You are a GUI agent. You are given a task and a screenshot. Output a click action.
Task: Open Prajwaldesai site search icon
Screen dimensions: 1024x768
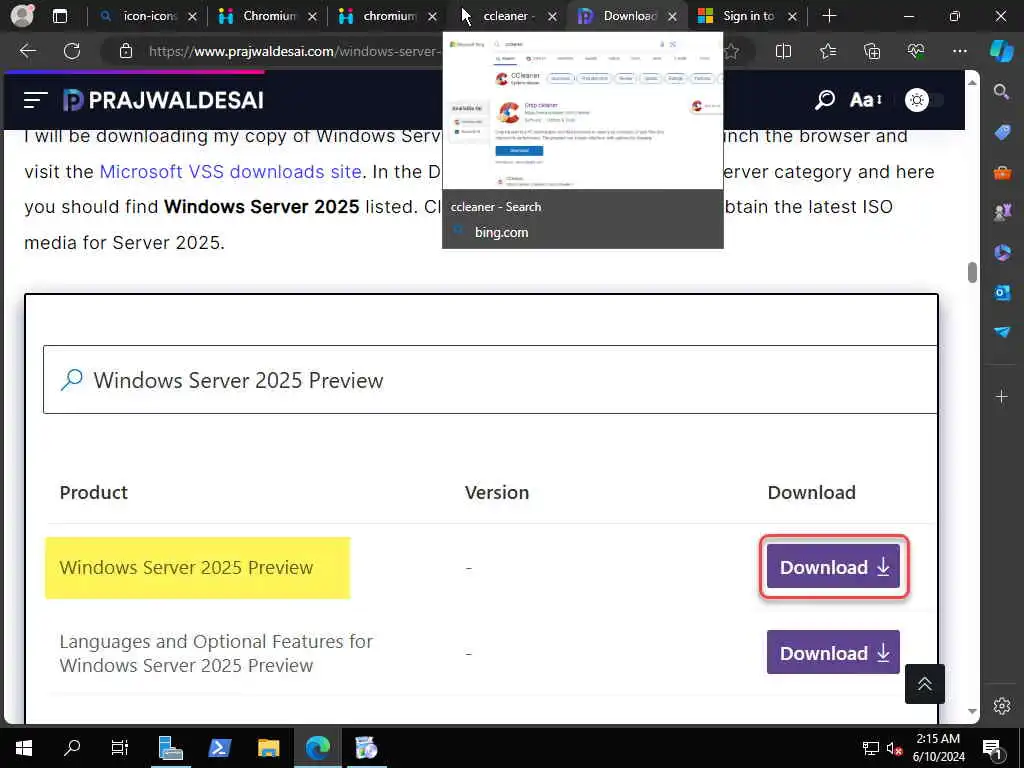825,100
